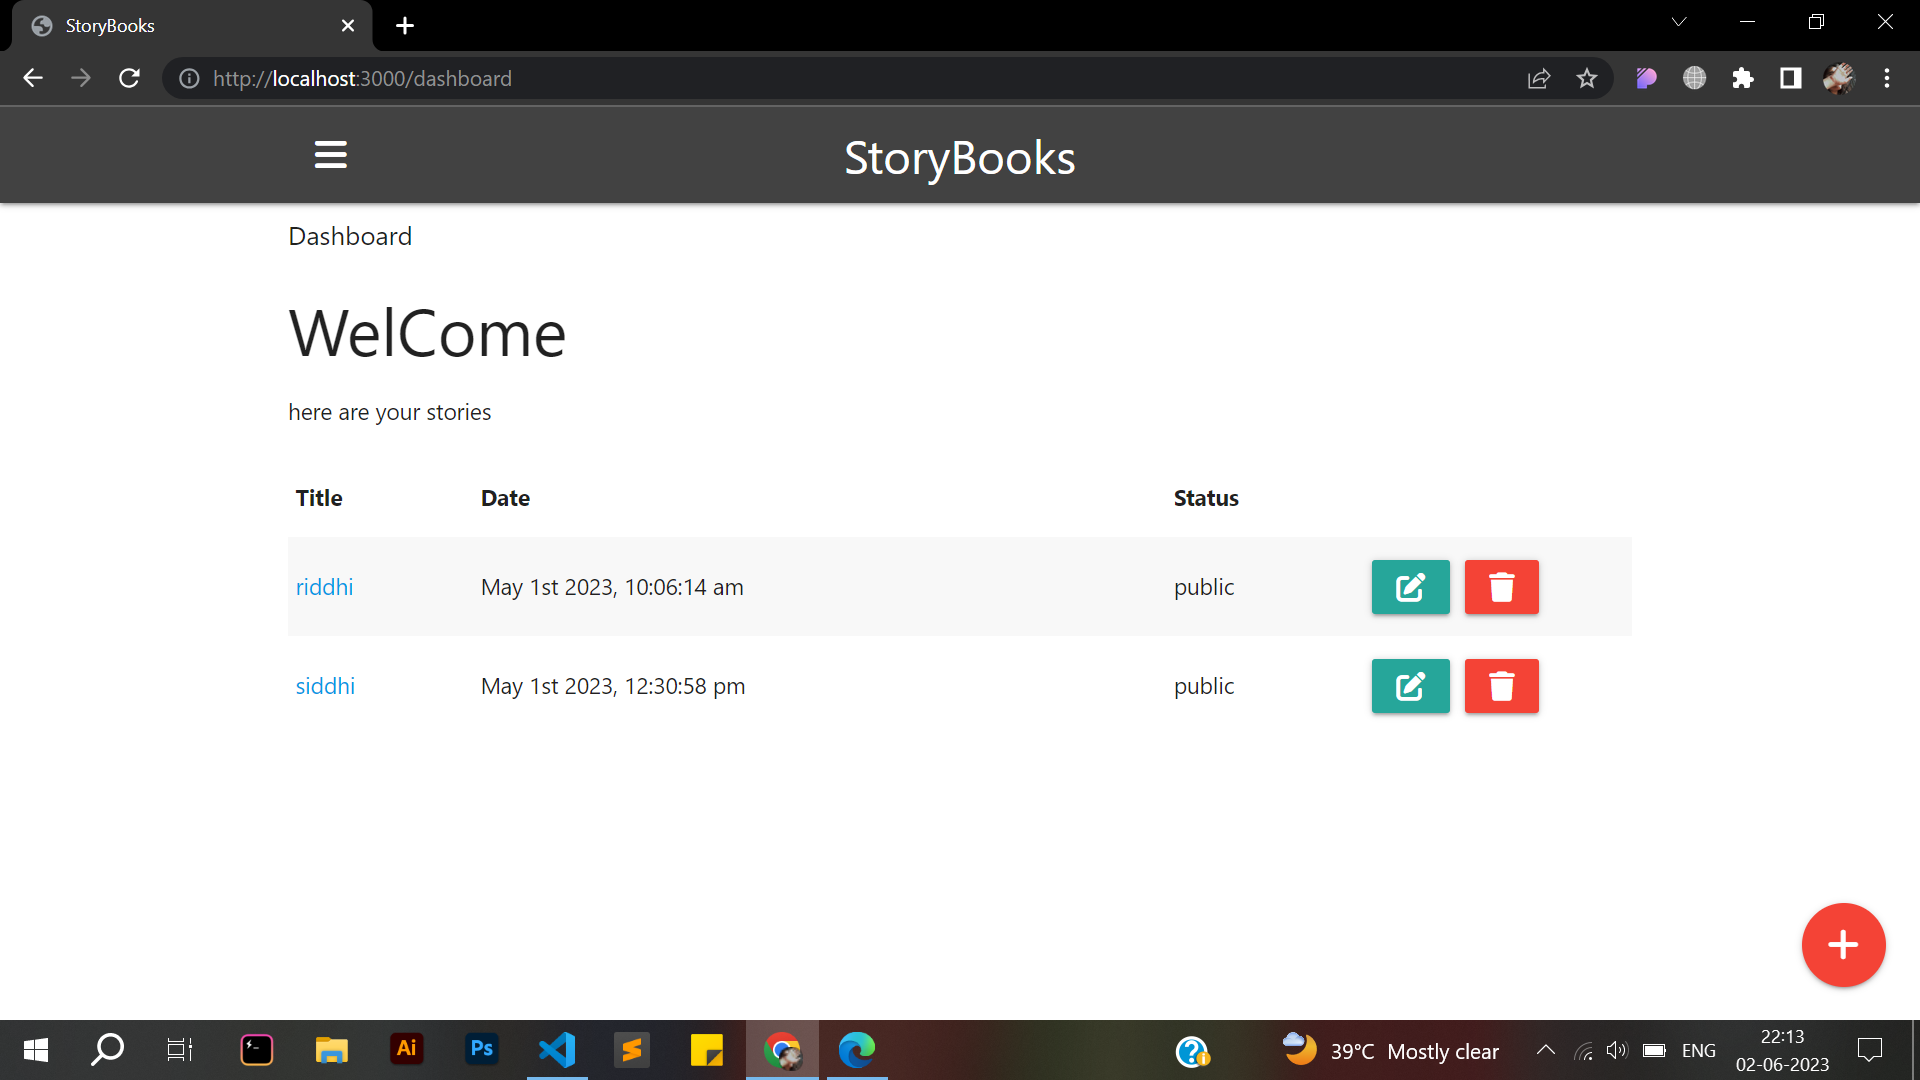Open the siddhi story link
This screenshot has width=1920, height=1080.
[x=325, y=686]
